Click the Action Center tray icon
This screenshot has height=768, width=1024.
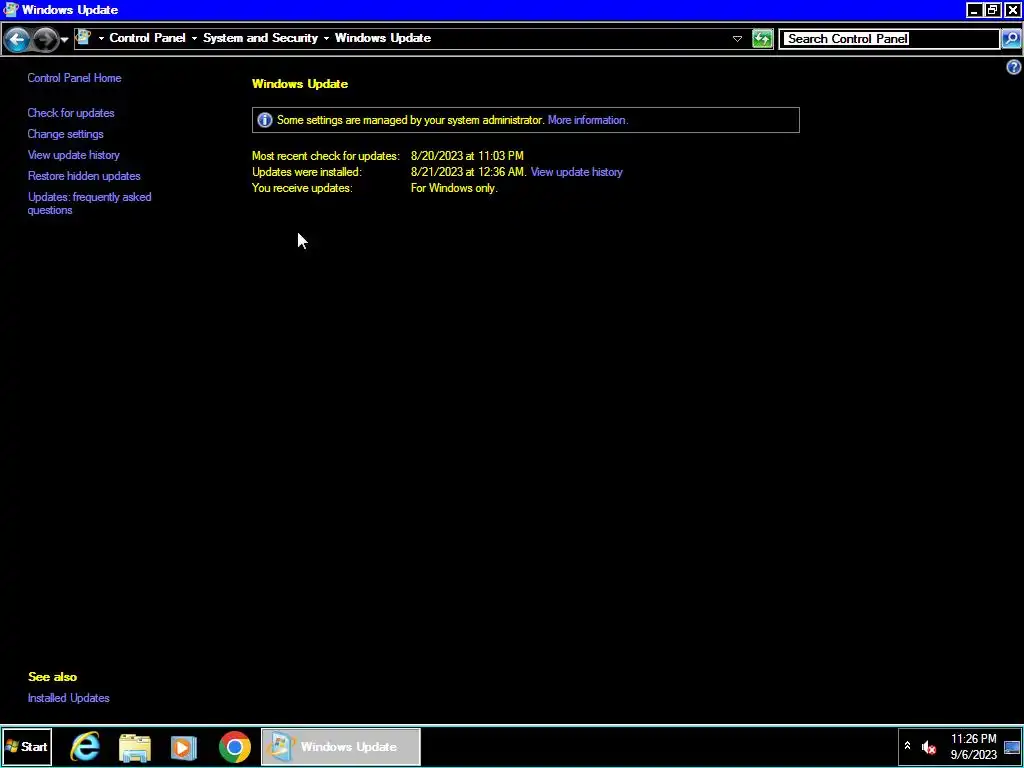coord(1012,747)
